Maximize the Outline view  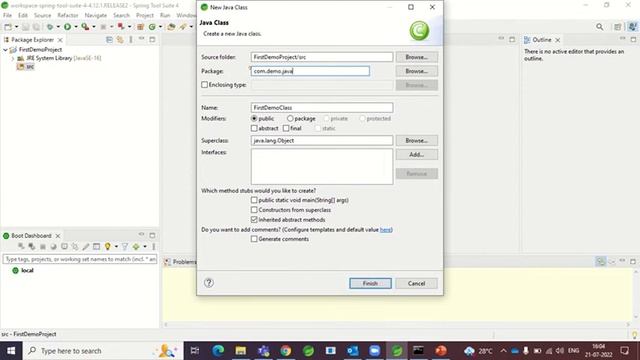[633, 40]
